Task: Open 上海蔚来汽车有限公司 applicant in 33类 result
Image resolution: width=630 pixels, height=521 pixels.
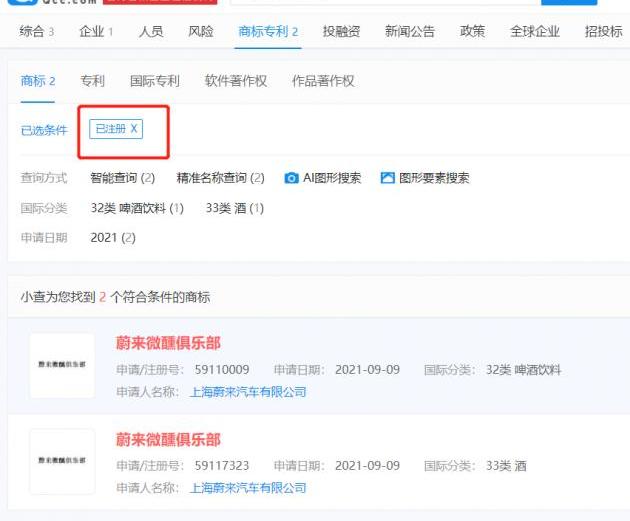Action: (x=248, y=488)
